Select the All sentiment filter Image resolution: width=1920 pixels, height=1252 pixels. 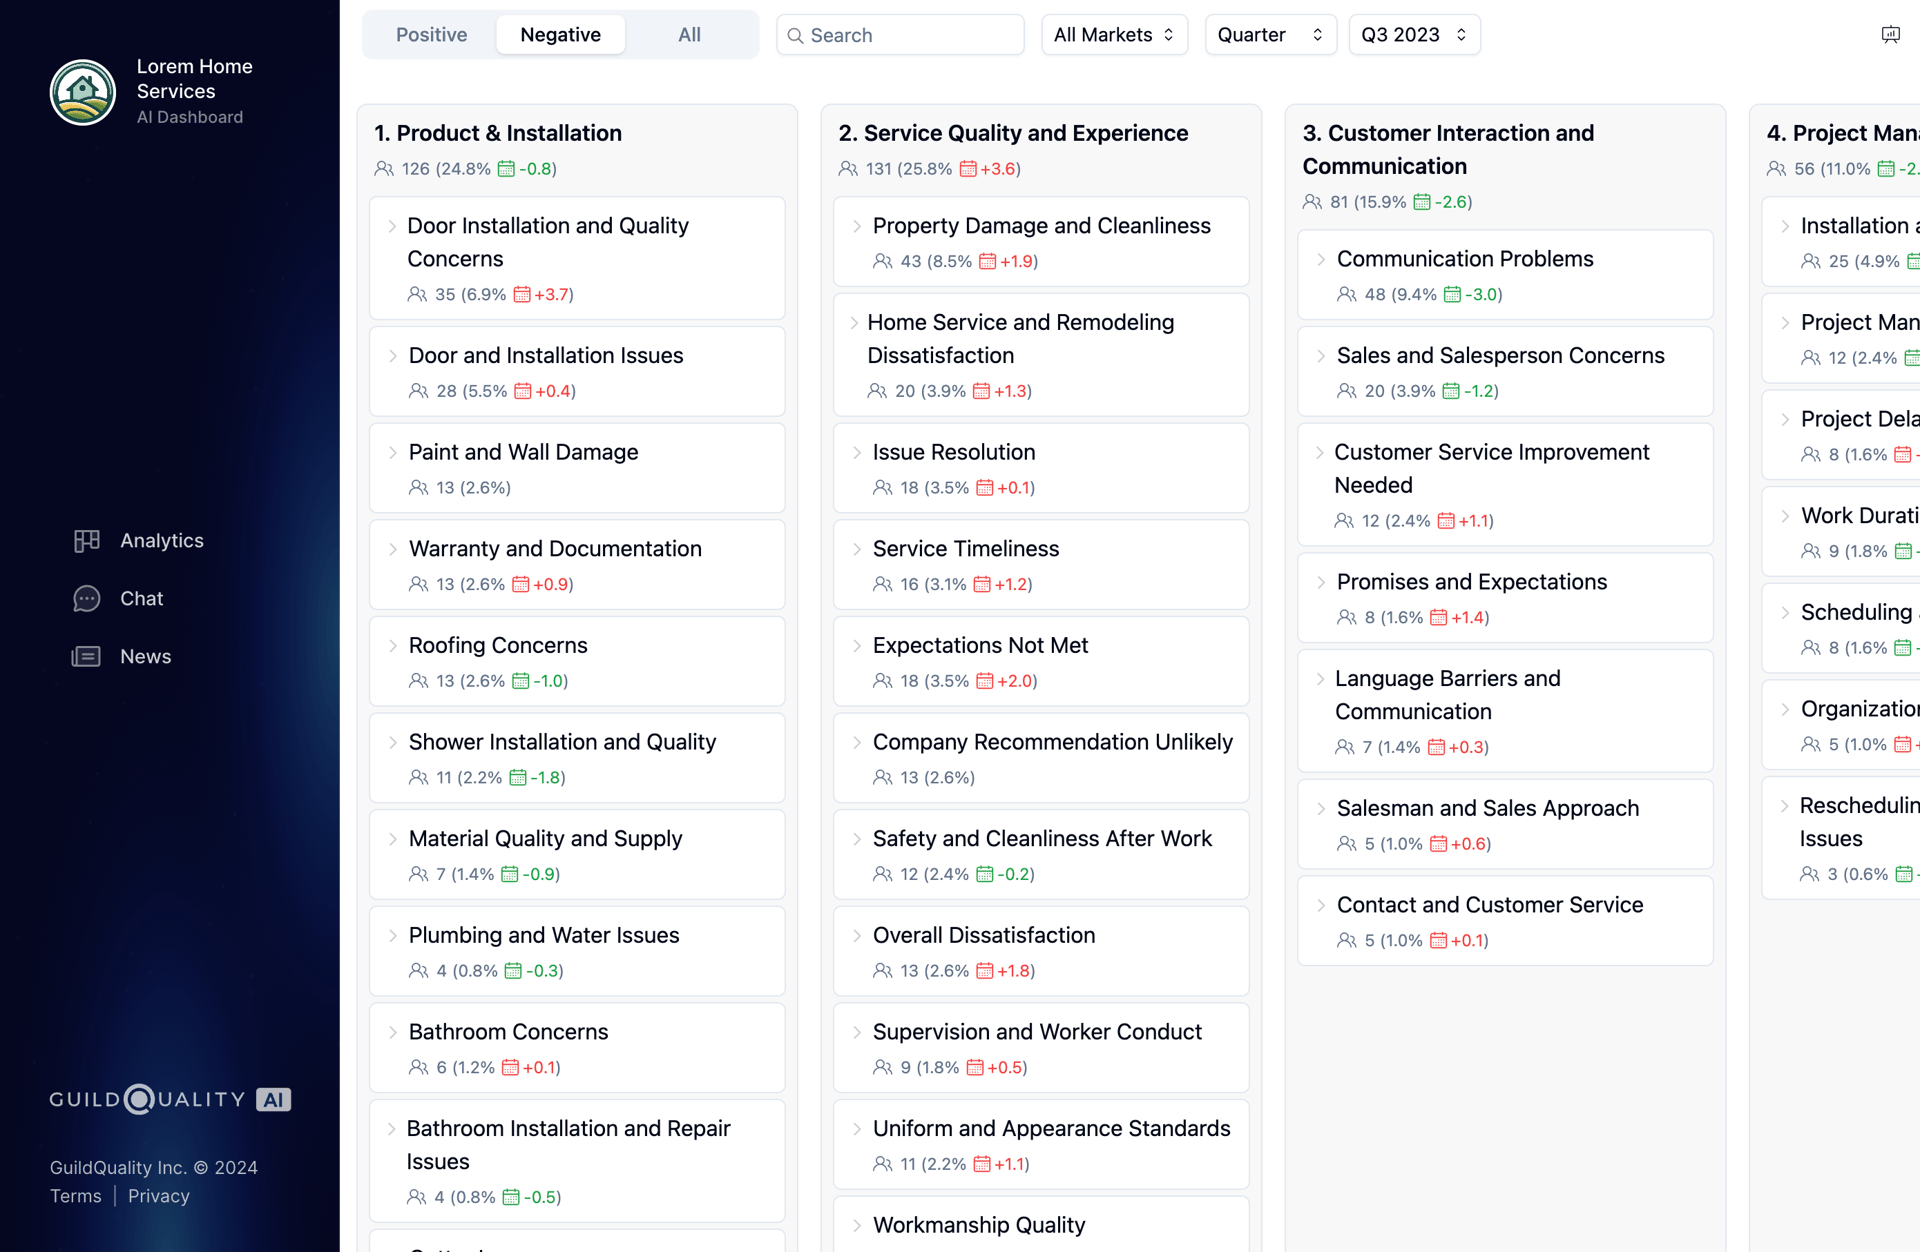click(689, 35)
